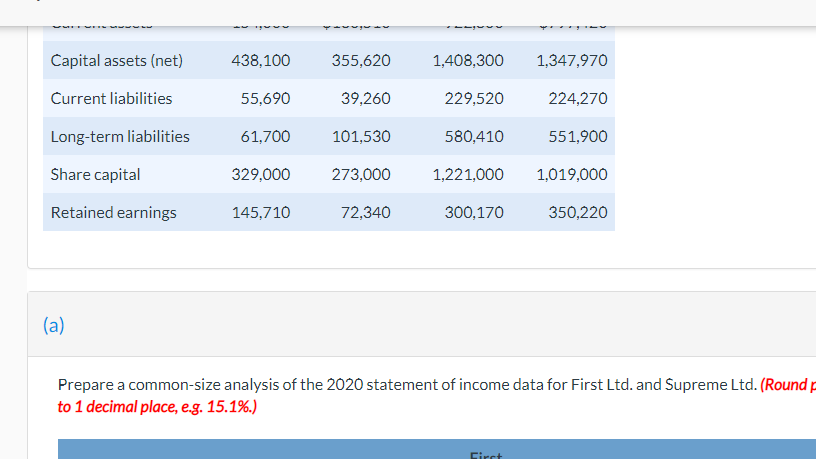
Task: Click the value 72,340 in Retained earnings row
Action: pos(366,212)
